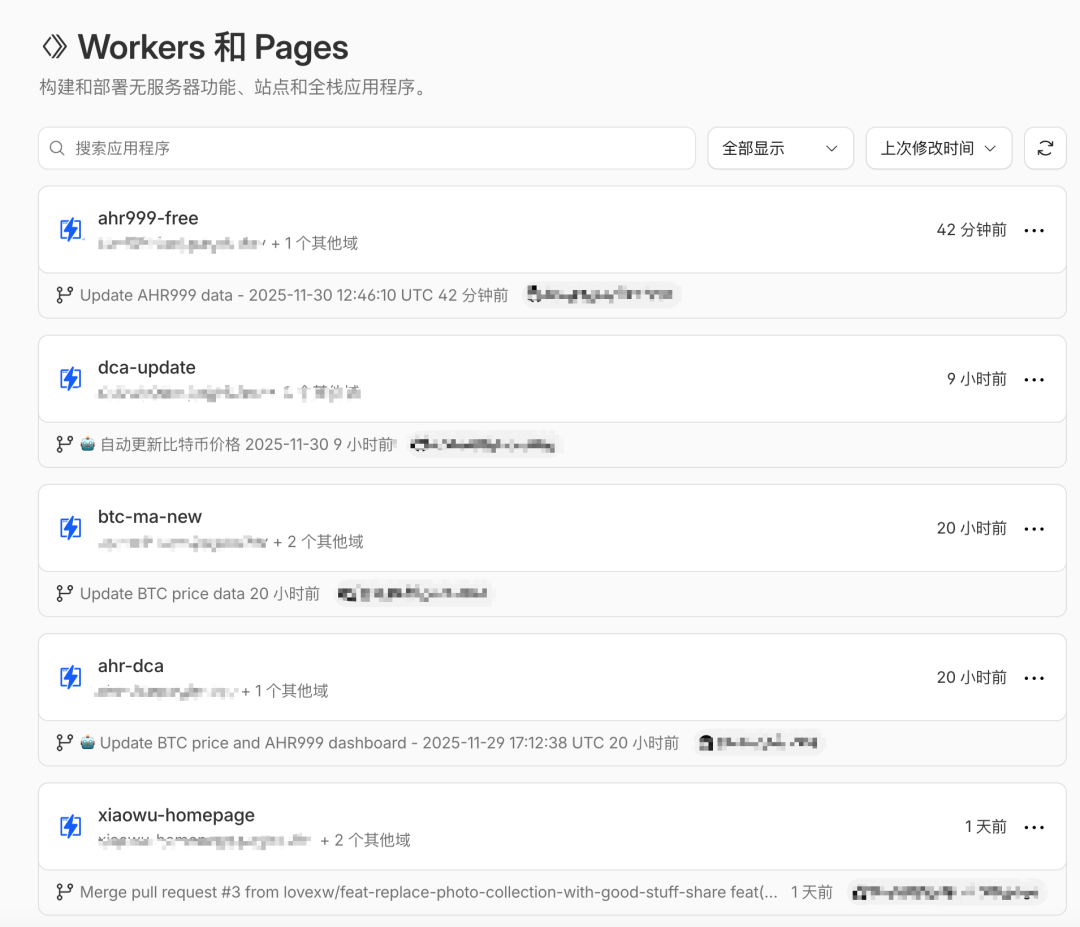The height and width of the screenshot is (927, 1080).
Task: Click + 1 个其他域 under ahr-dca
Action: pyautogui.click(x=284, y=691)
